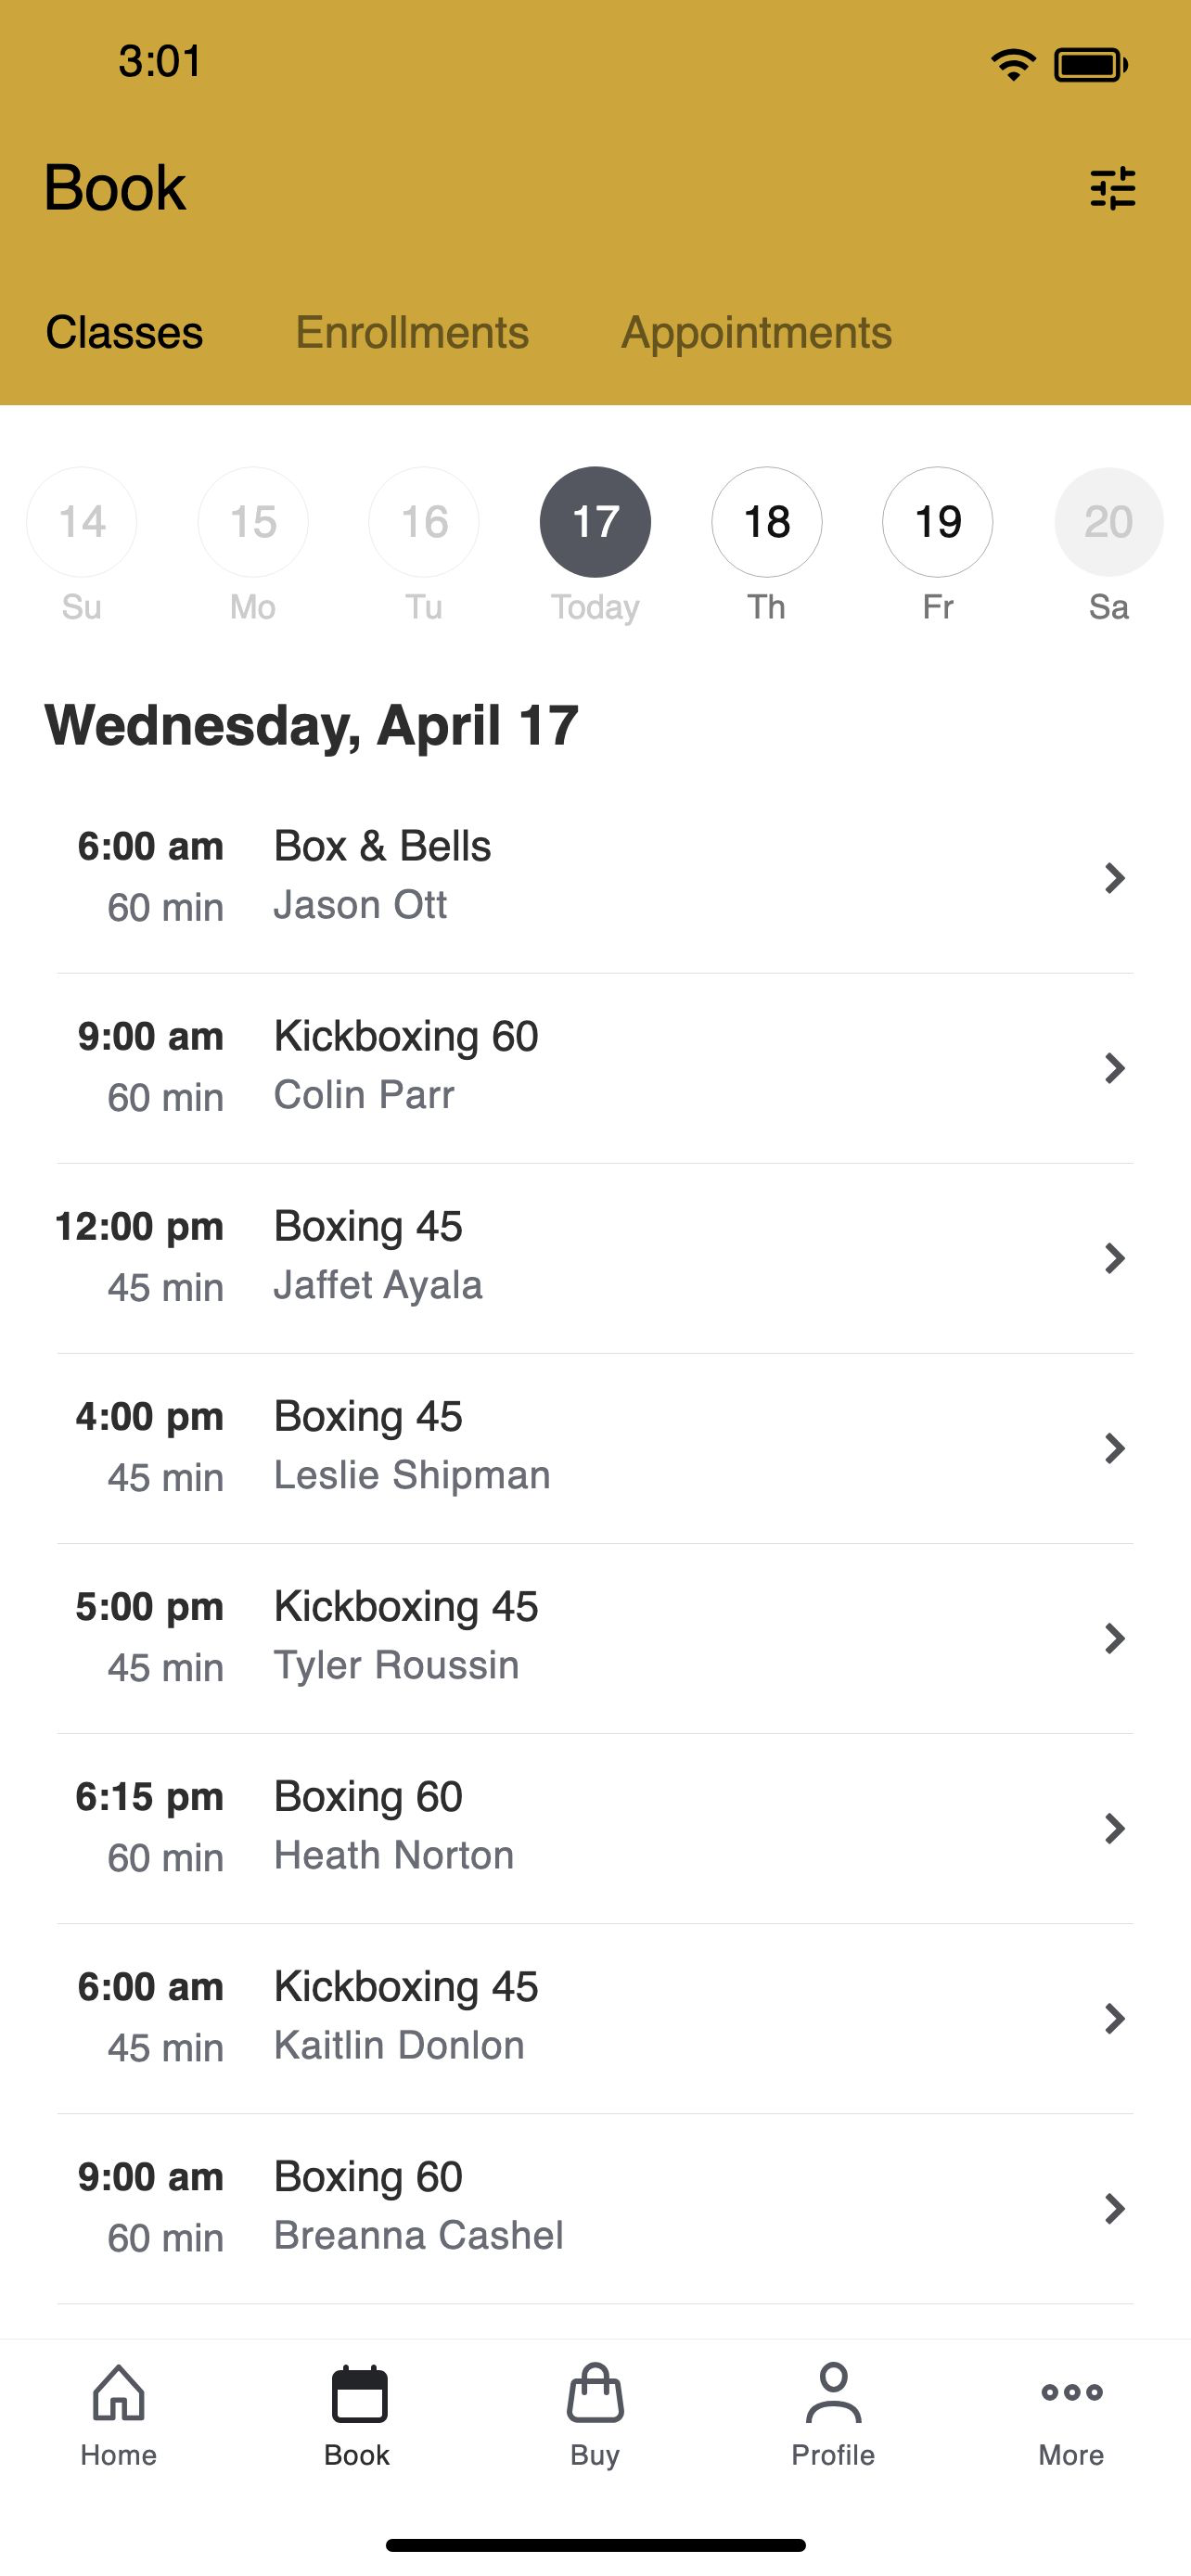1191x2576 pixels.
Task: Open the filter settings icon
Action: pos(1112,188)
